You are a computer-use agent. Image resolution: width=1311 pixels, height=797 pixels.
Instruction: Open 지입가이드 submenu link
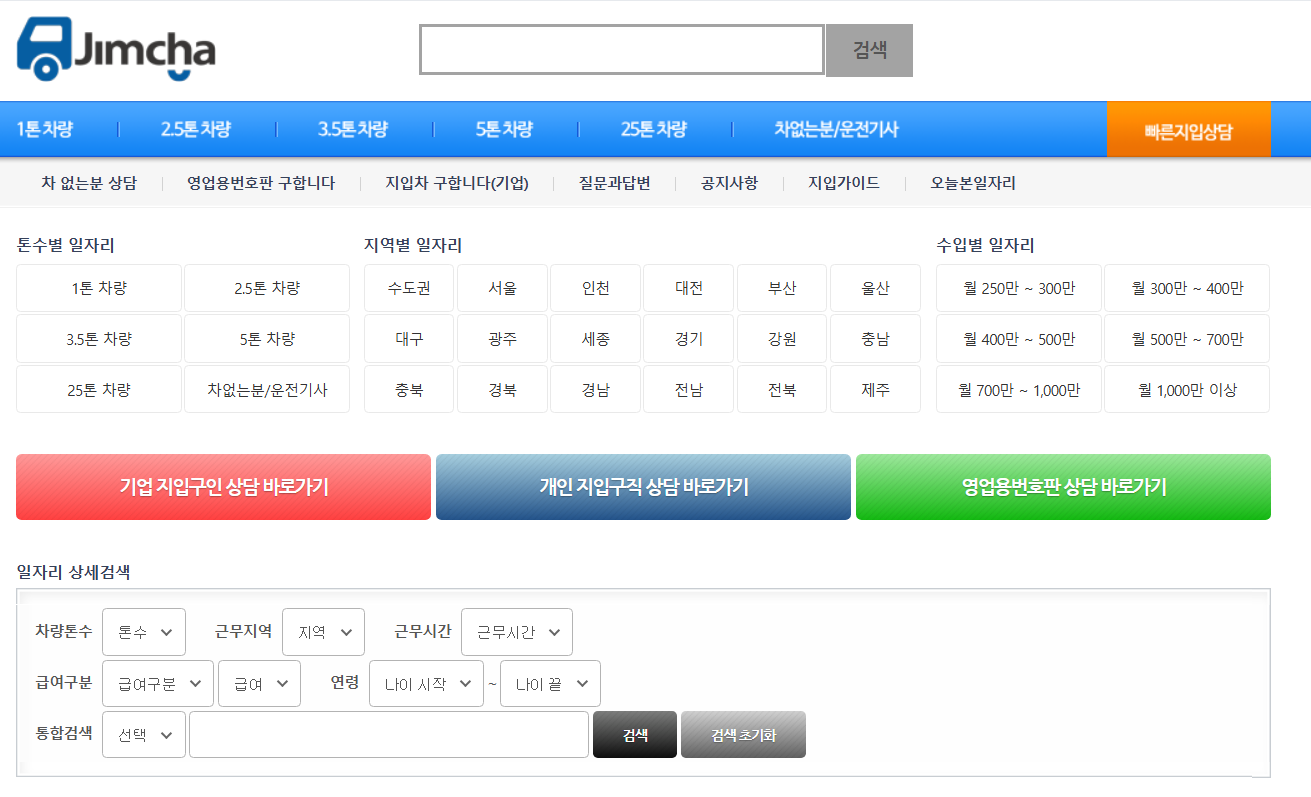click(x=844, y=183)
